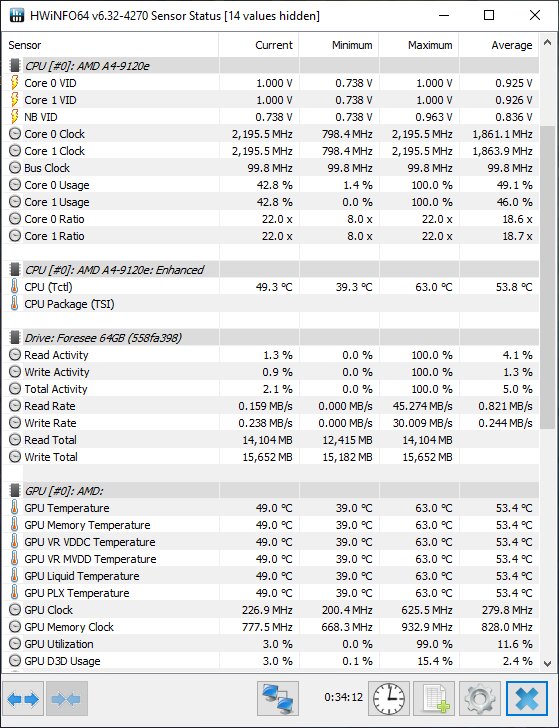Reset the elapsed time clock icon

click(x=389, y=699)
